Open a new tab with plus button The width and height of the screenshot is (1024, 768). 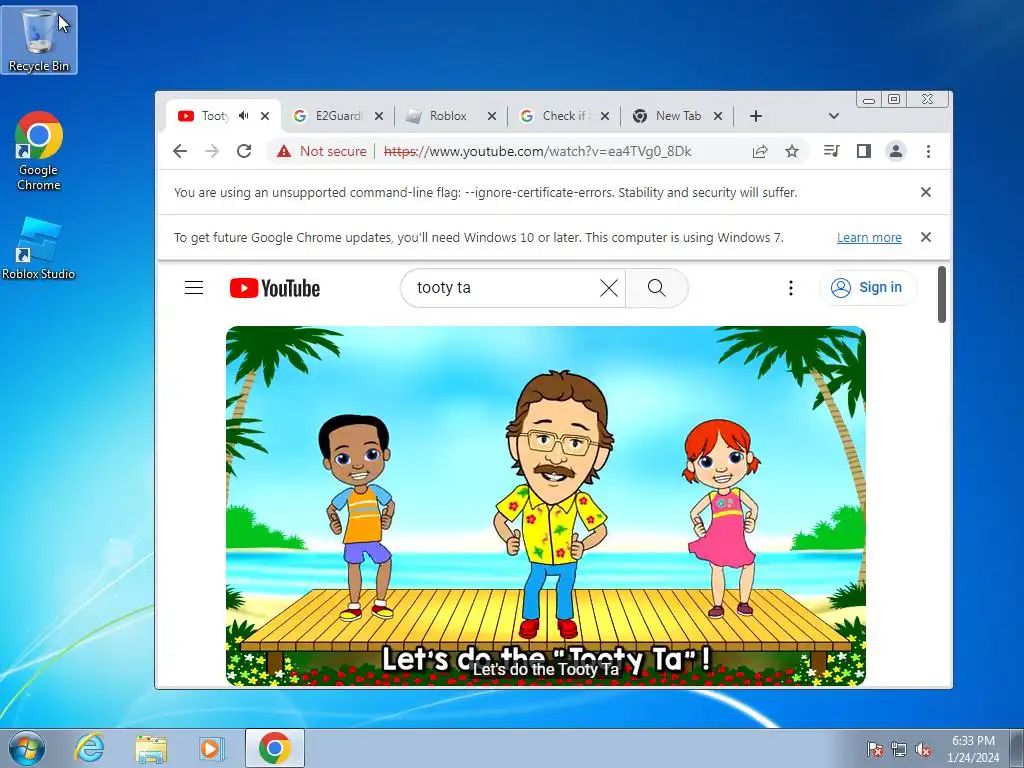coord(756,116)
